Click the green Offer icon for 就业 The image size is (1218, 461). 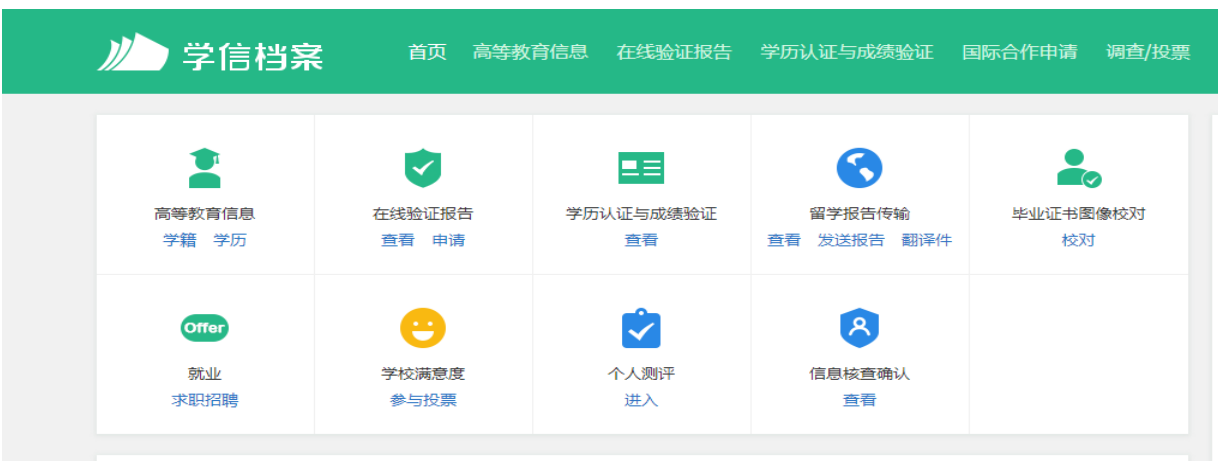tap(205, 328)
